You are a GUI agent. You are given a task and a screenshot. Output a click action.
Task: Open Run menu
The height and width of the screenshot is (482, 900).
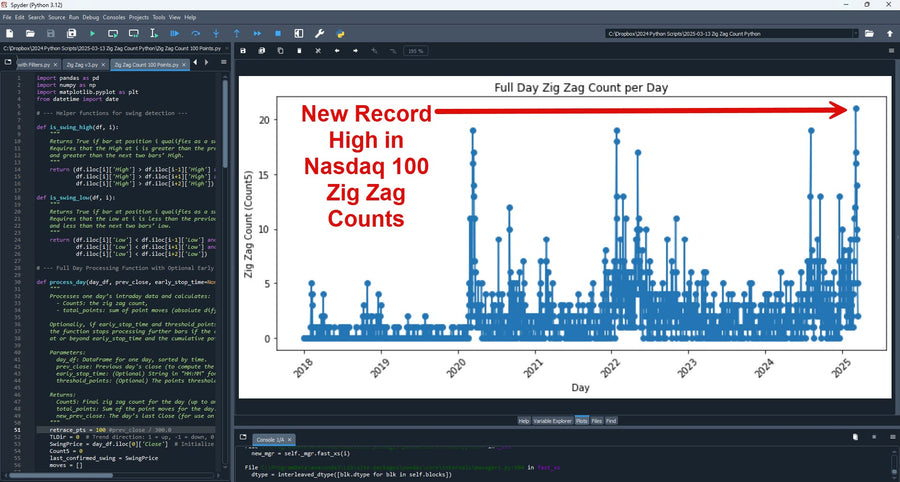pos(74,17)
